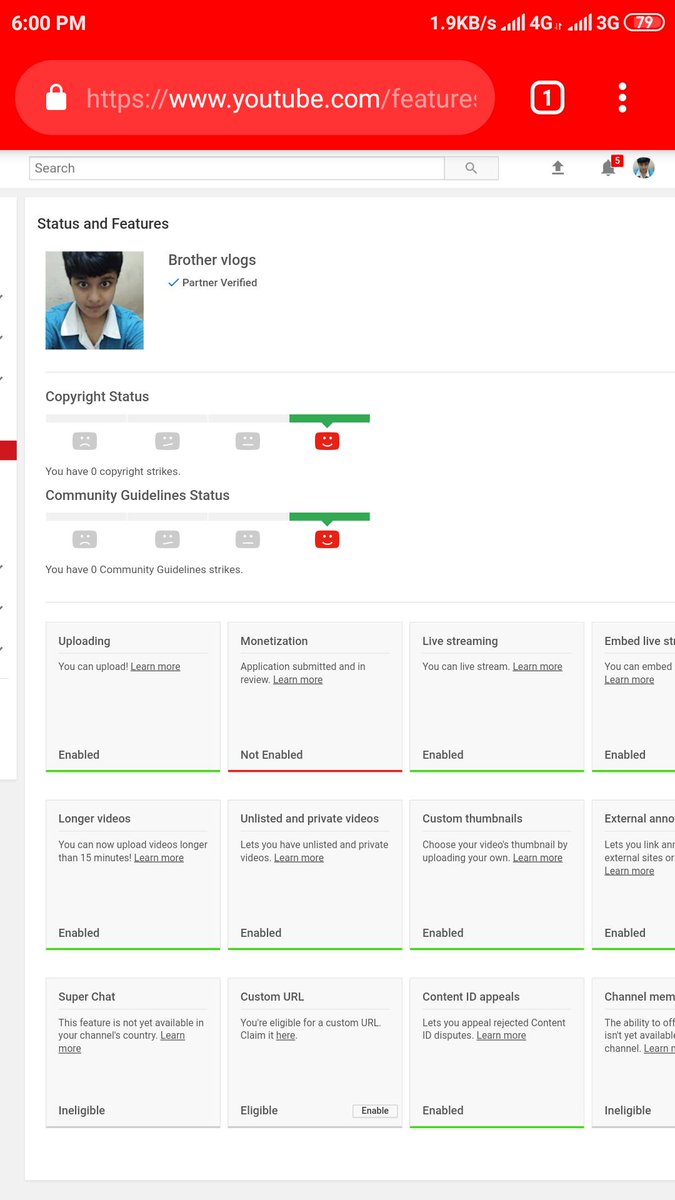Click the first gray sad face under Community Guidelines
This screenshot has width=675, height=1200.
[x=85, y=539]
